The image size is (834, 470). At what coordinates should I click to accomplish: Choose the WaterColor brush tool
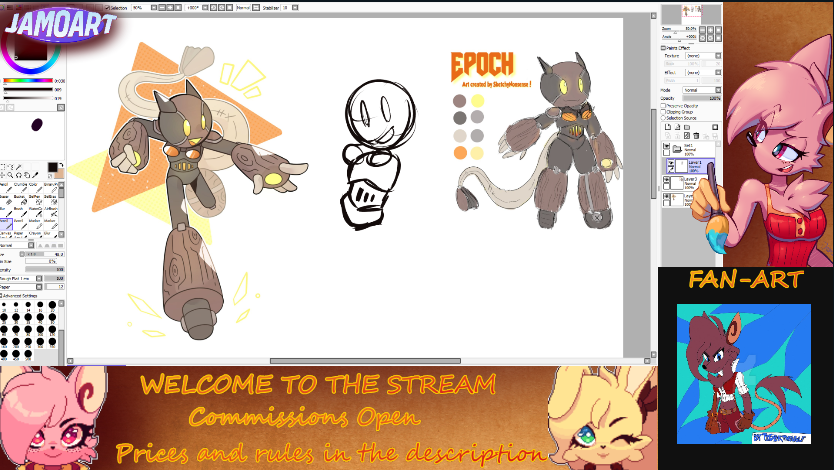36,212
